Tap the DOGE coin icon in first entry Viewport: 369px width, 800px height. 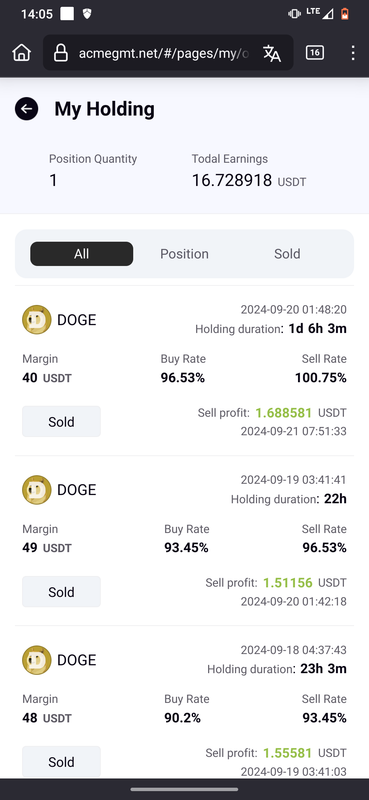click(37, 320)
